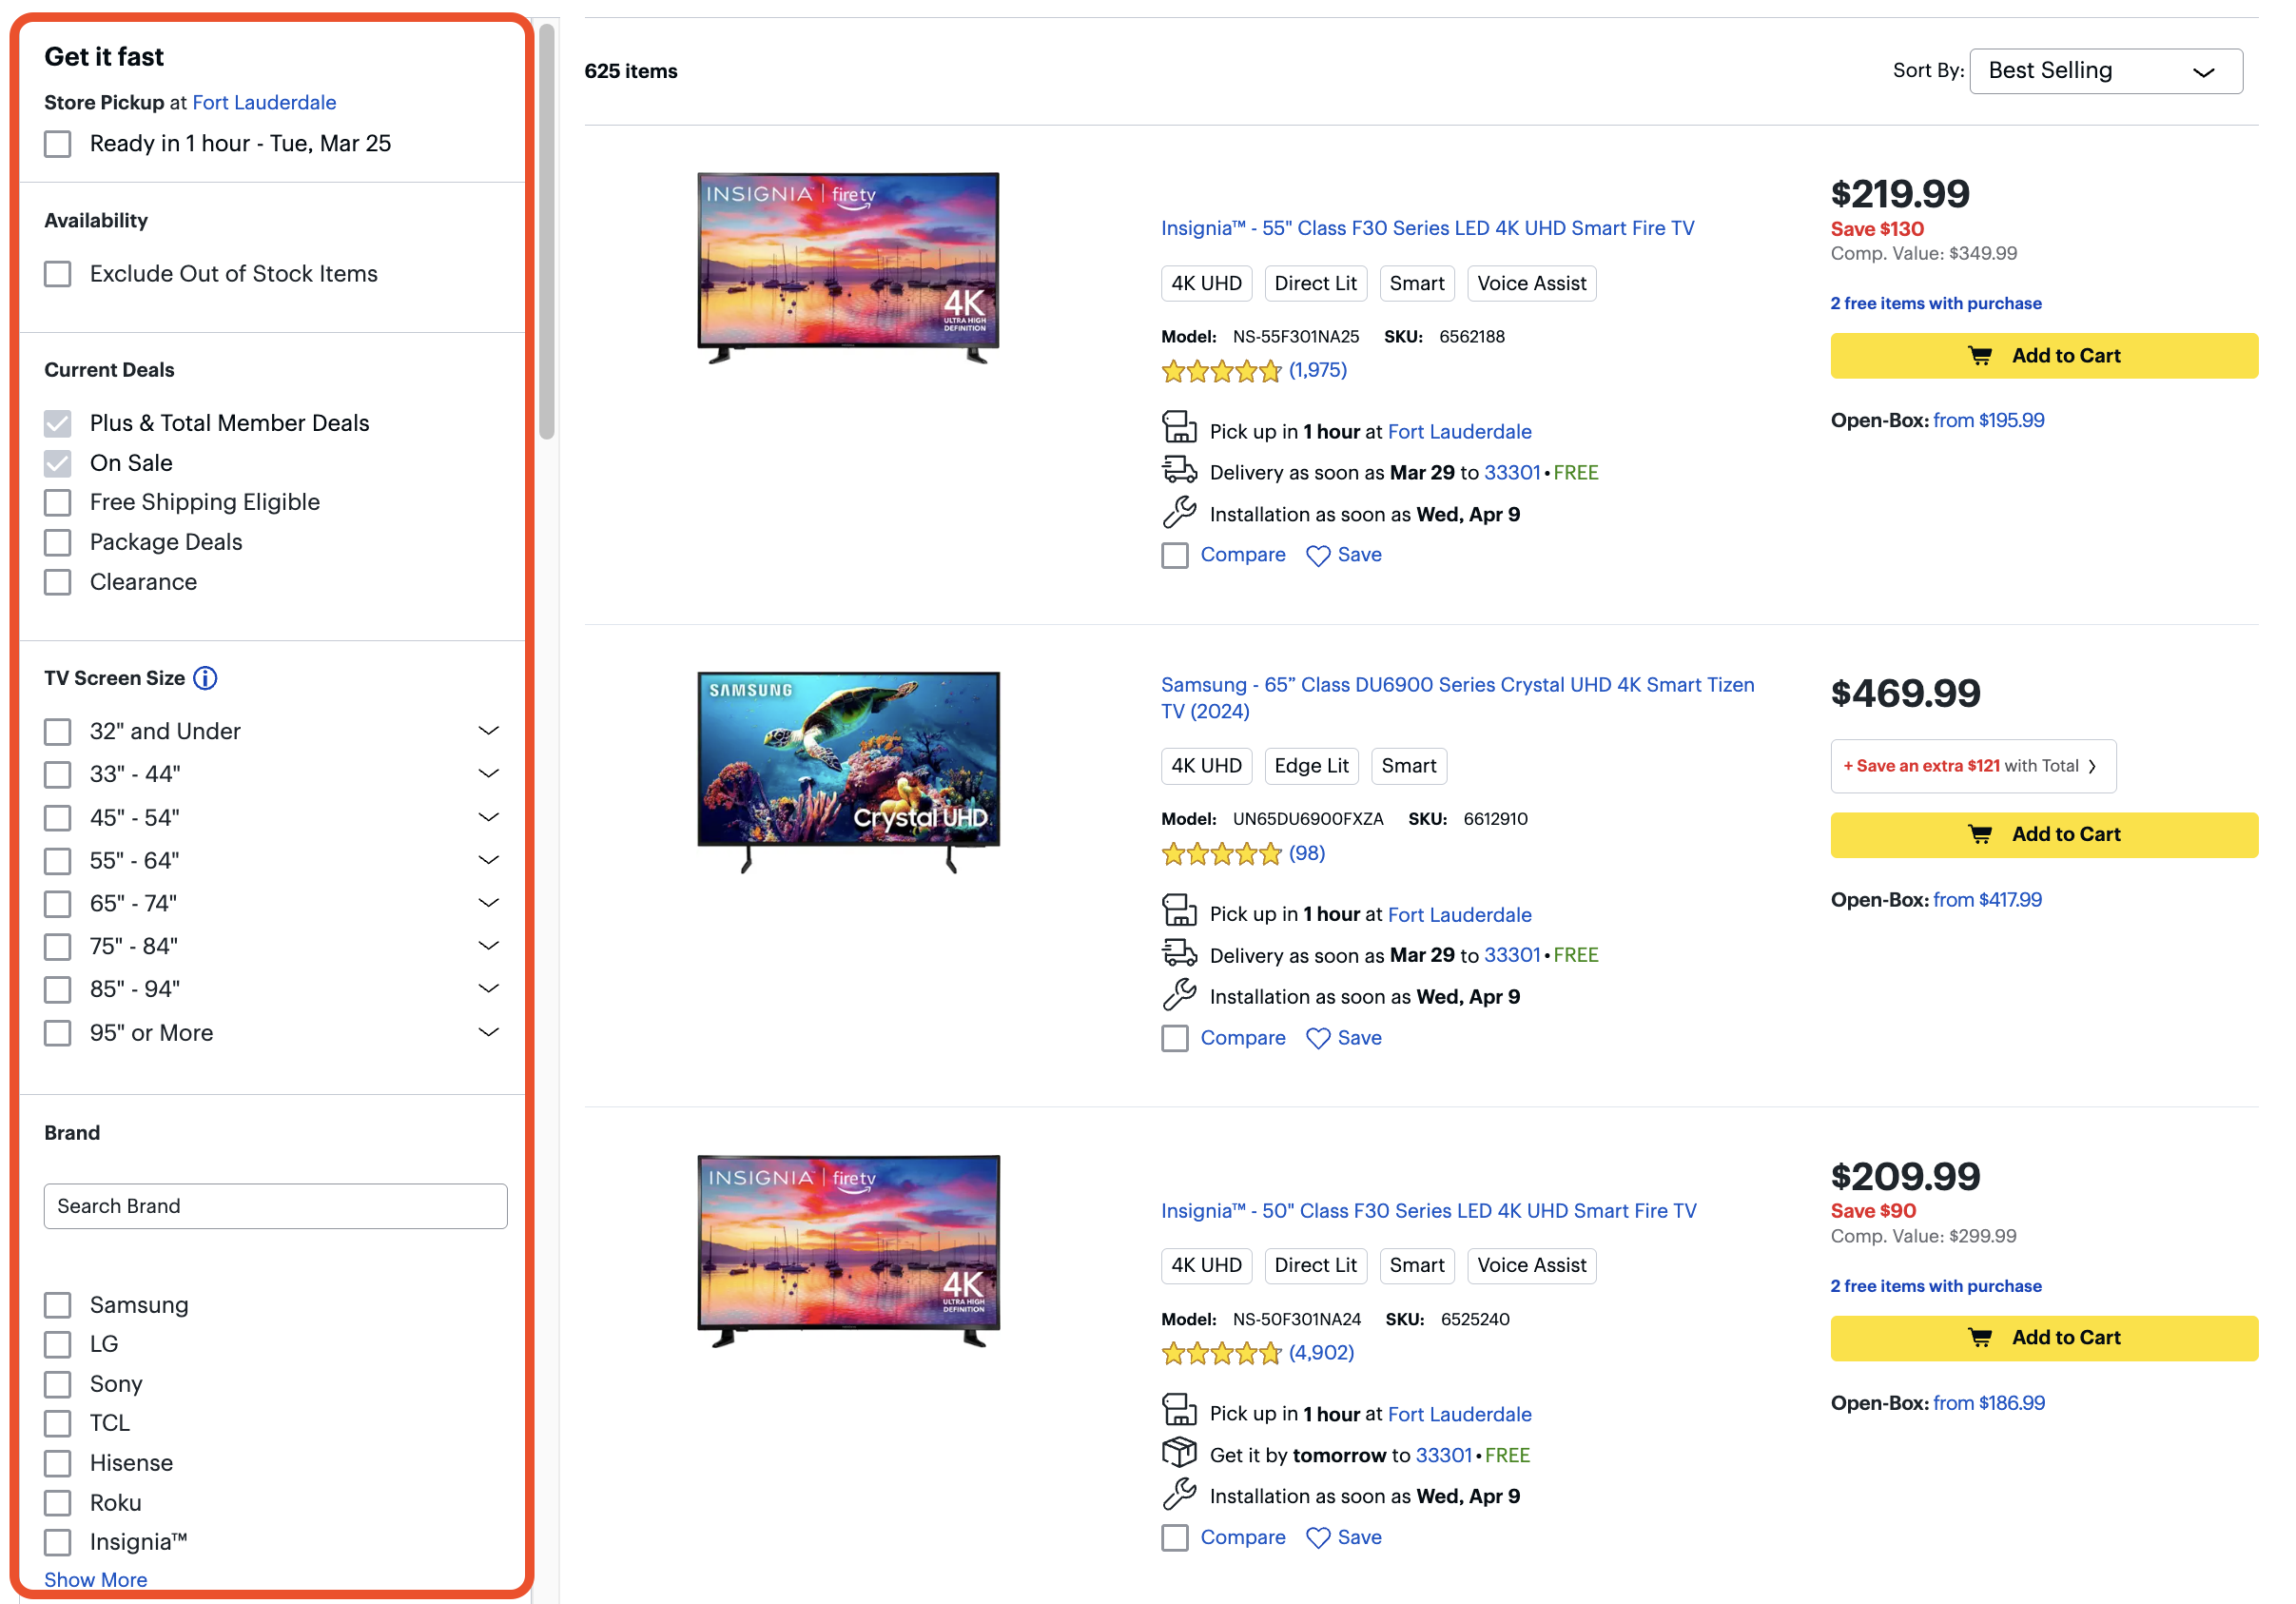
Task: Uncheck Plus & Total Member Deals
Action: click(58, 424)
